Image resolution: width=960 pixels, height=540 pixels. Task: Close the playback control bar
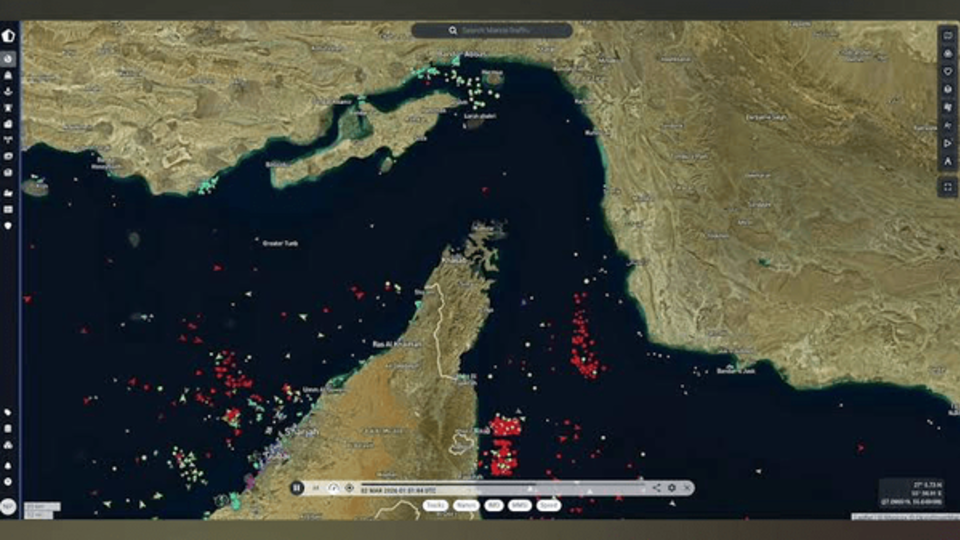pyautogui.click(x=687, y=488)
